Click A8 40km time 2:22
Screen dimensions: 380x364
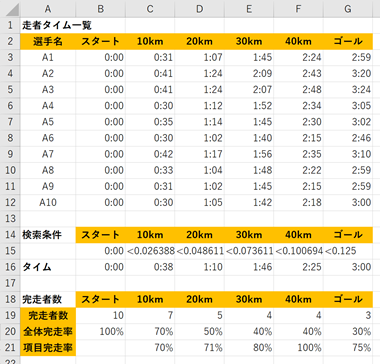point(298,170)
